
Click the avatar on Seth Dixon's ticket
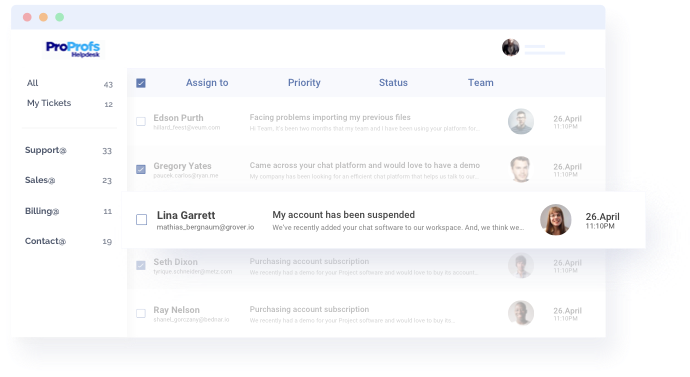click(521, 265)
